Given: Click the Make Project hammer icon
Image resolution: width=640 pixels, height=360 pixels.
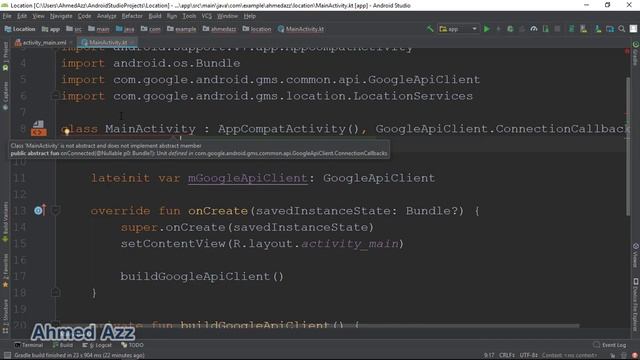Looking at the screenshot, I should pyautogui.click(x=430, y=29).
